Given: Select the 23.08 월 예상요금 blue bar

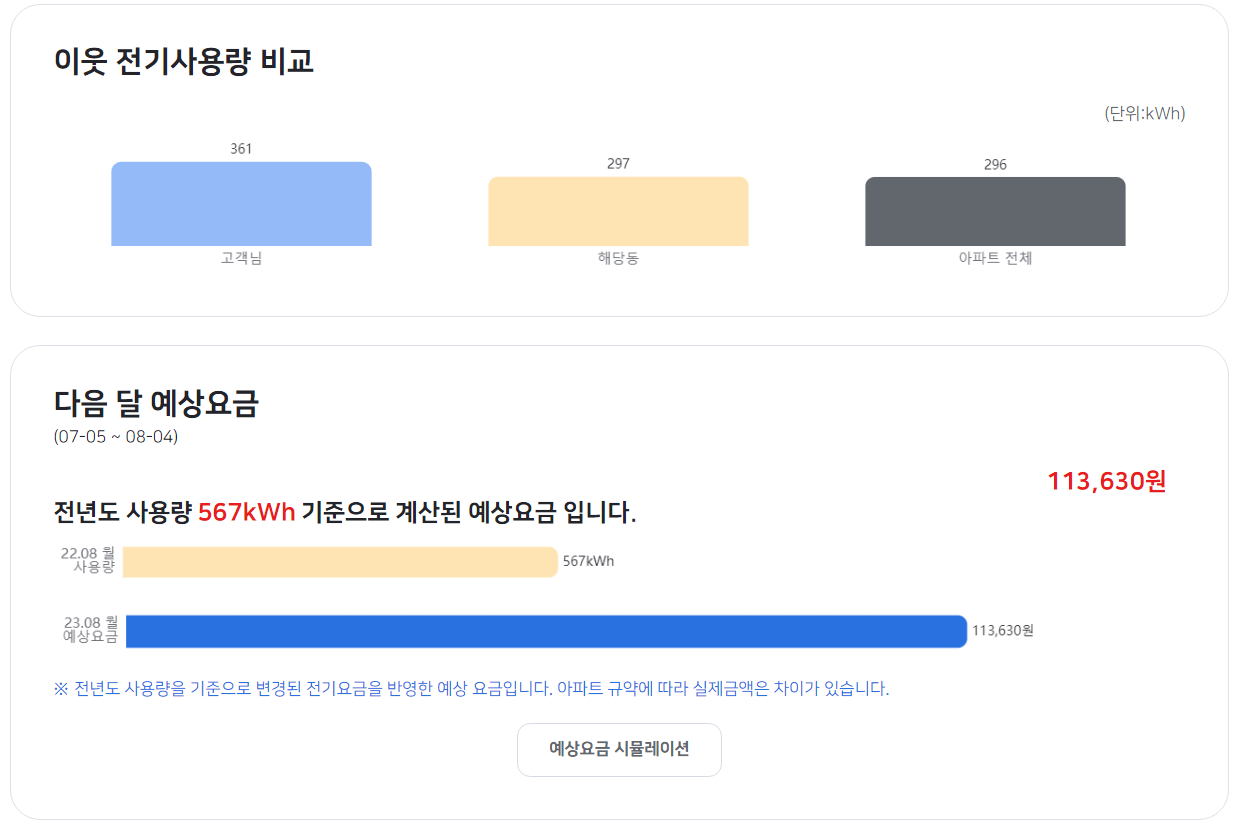Looking at the screenshot, I should 545,629.
